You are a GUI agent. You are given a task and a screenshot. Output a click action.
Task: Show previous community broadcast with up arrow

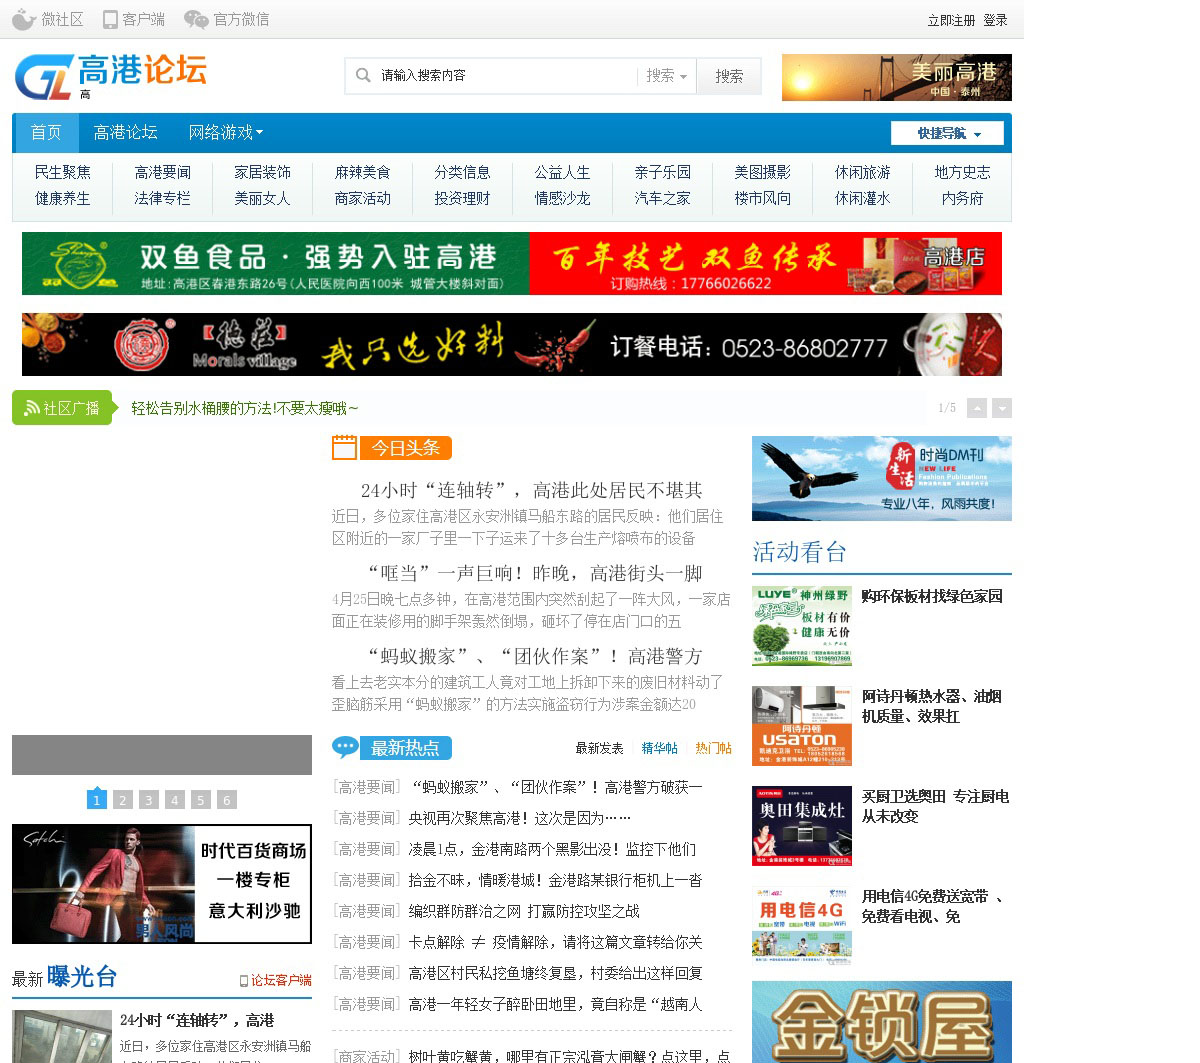click(x=977, y=408)
